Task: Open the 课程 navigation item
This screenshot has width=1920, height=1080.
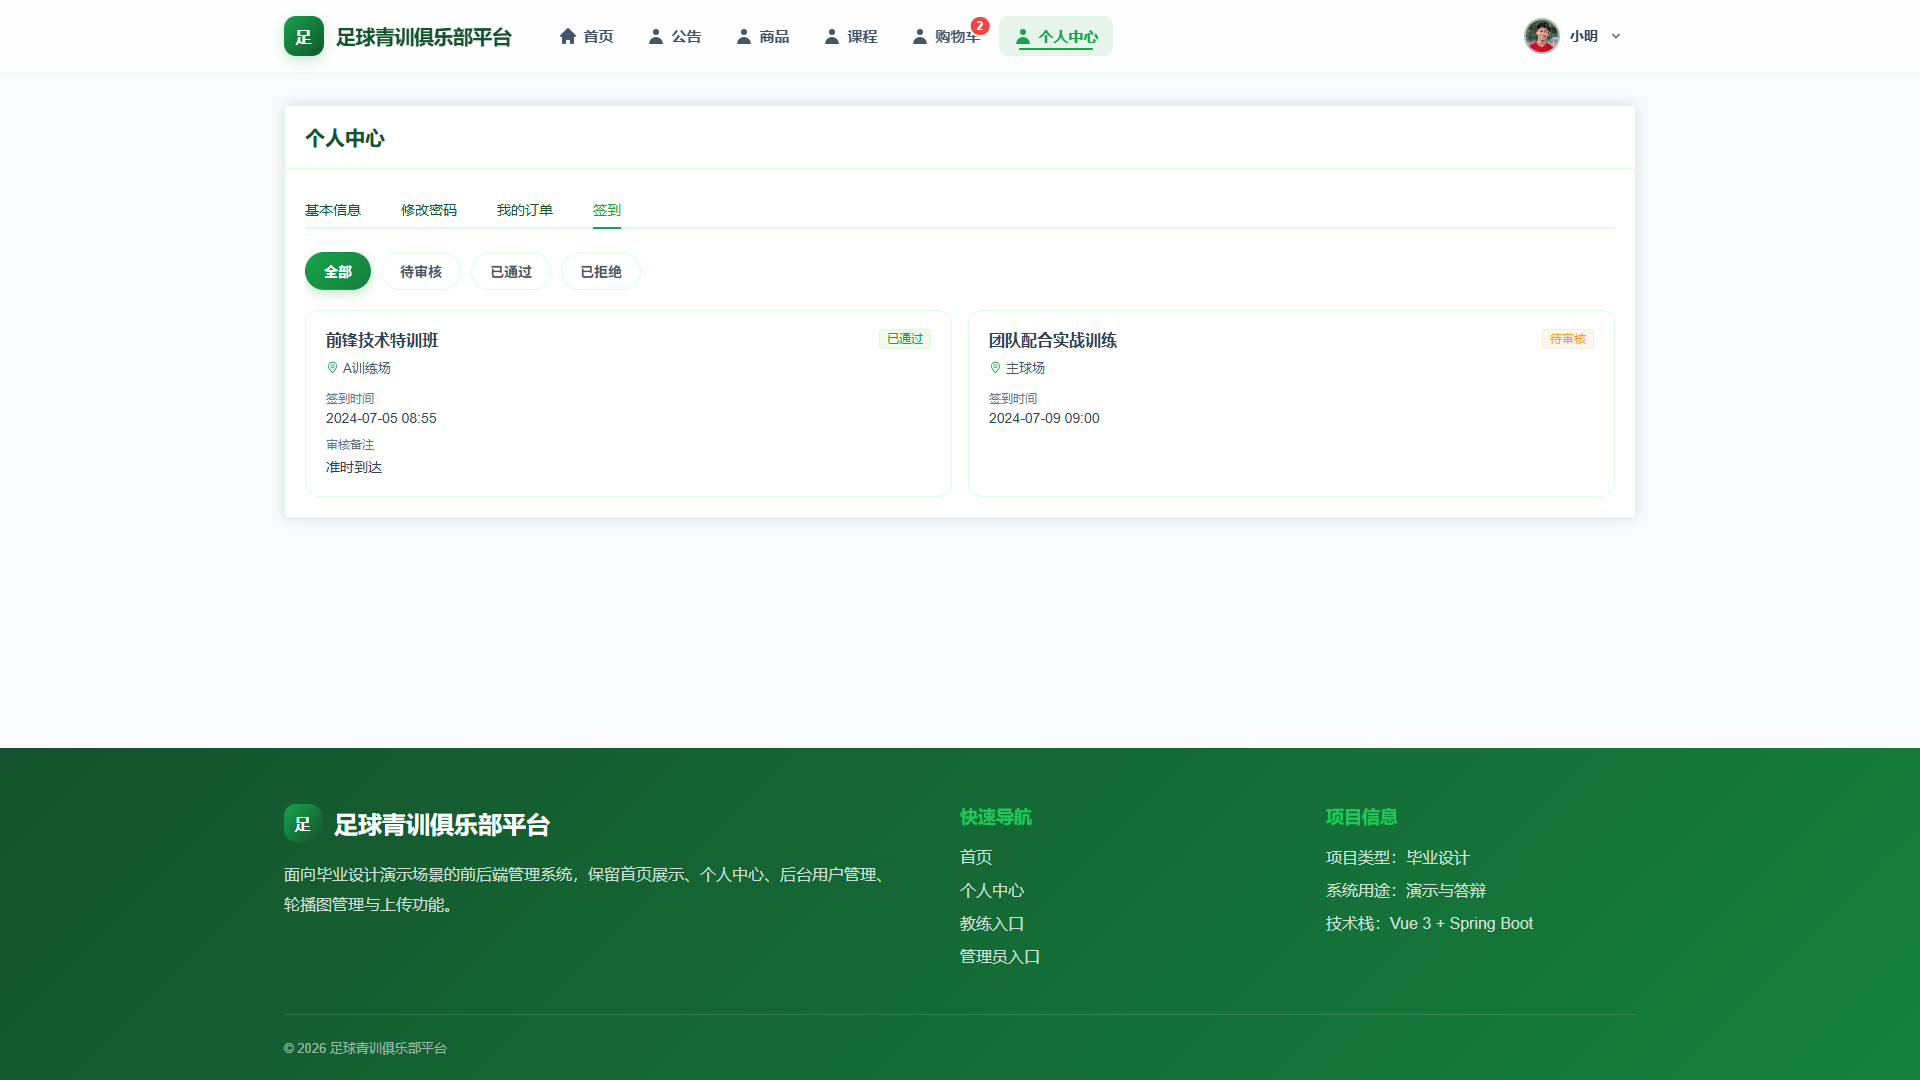Action: (x=850, y=36)
